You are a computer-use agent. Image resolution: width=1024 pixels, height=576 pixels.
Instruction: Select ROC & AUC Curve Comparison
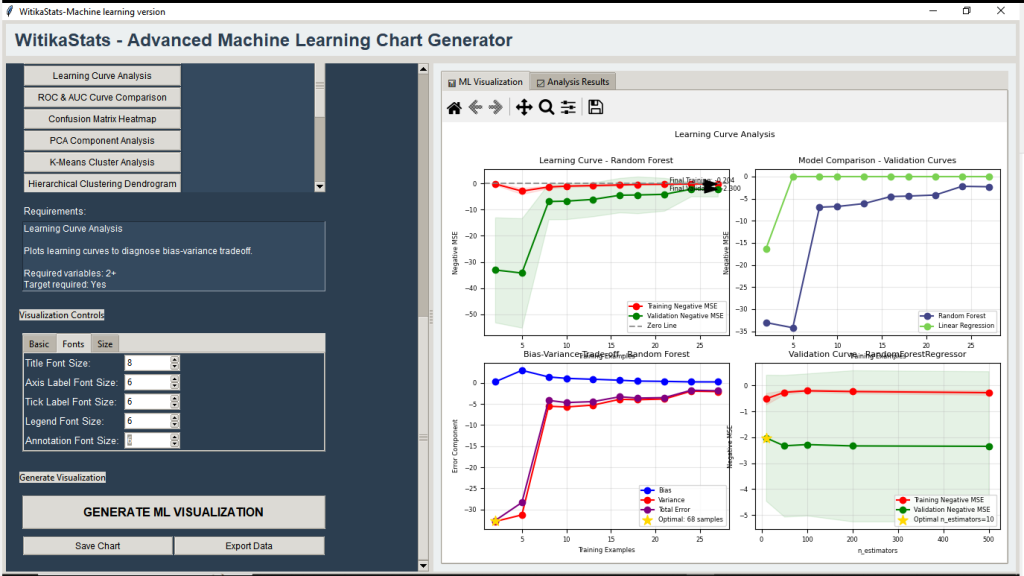tap(102, 97)
